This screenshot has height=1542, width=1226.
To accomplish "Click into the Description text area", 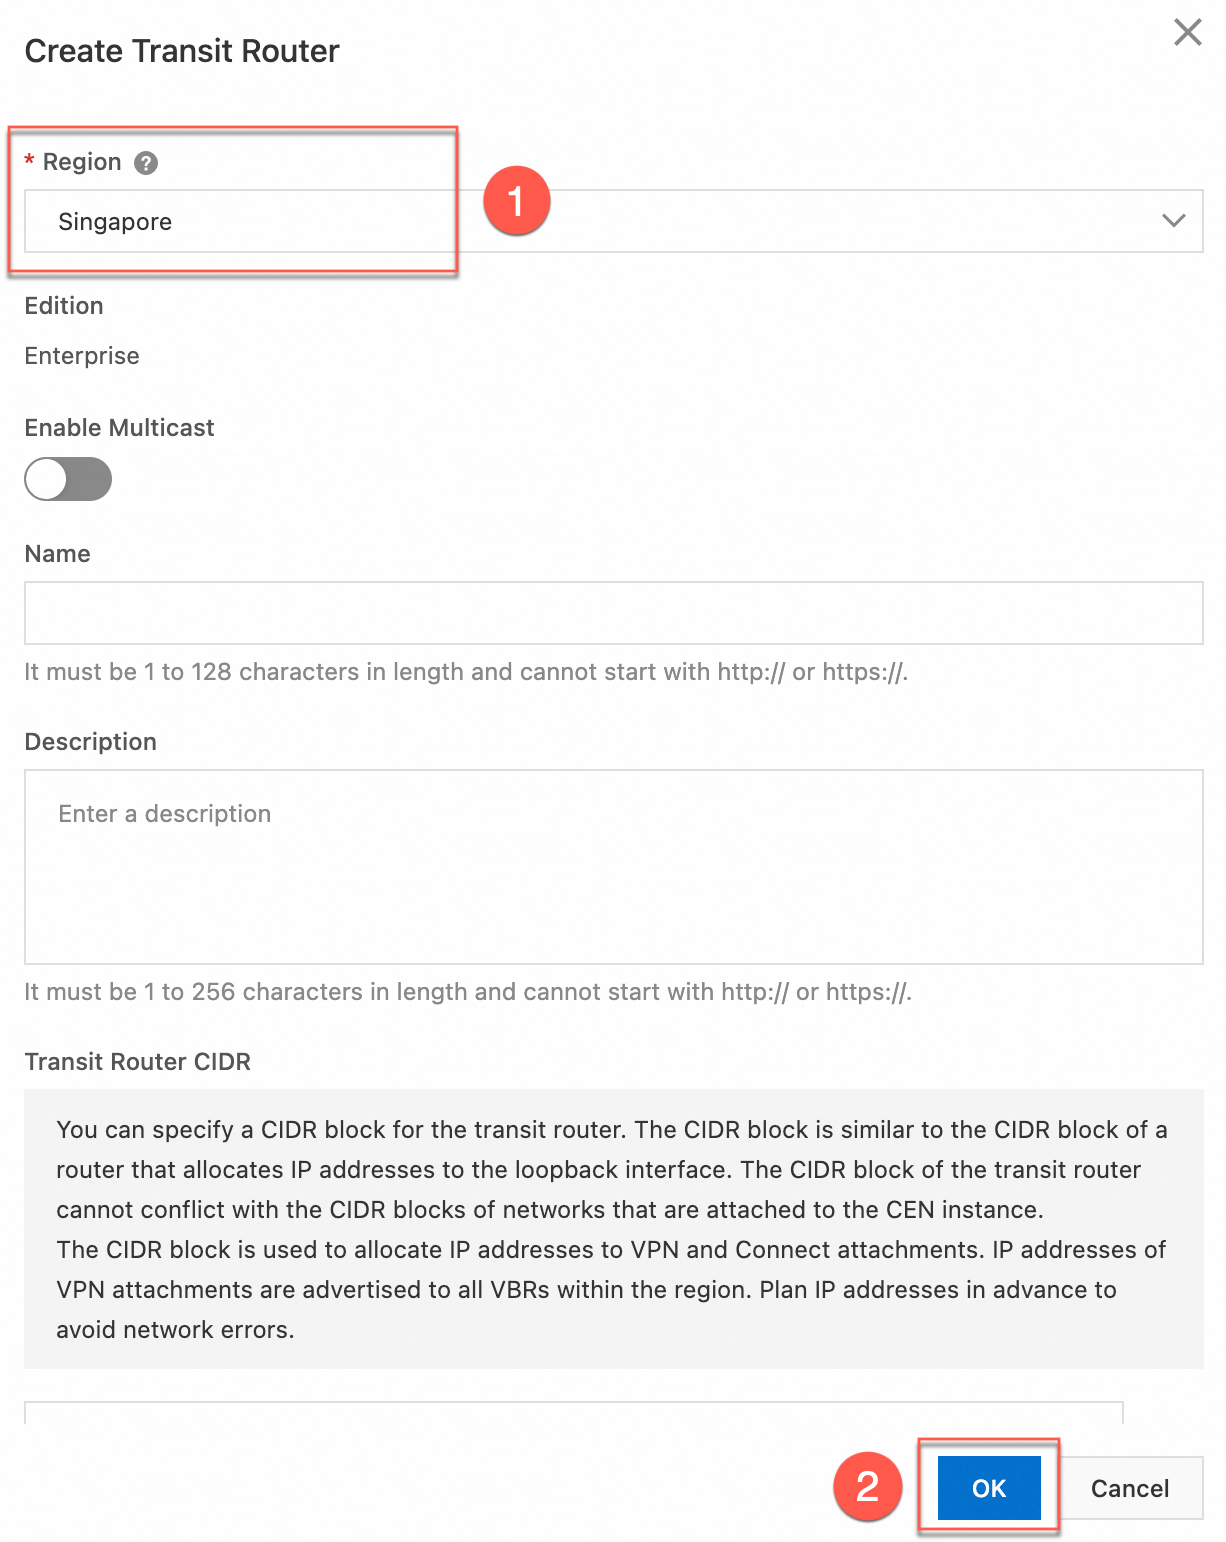I will click(x=613, y=866).
